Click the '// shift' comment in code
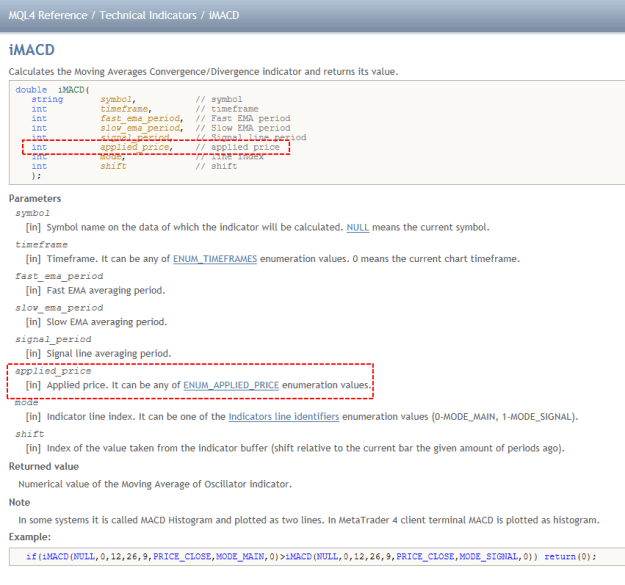 point(216,167)
